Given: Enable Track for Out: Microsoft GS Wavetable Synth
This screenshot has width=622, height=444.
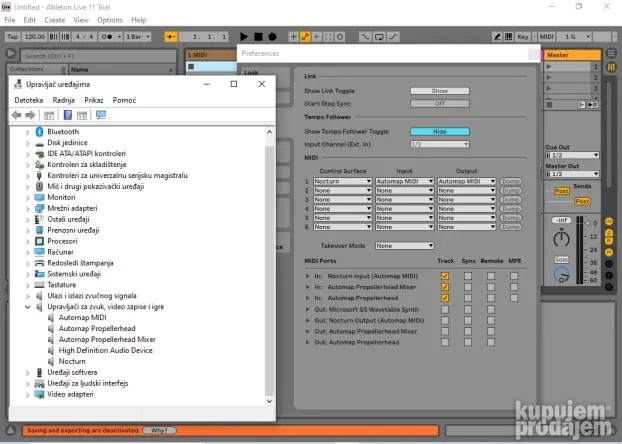Looking at the screenshot, I should point(445,309).
